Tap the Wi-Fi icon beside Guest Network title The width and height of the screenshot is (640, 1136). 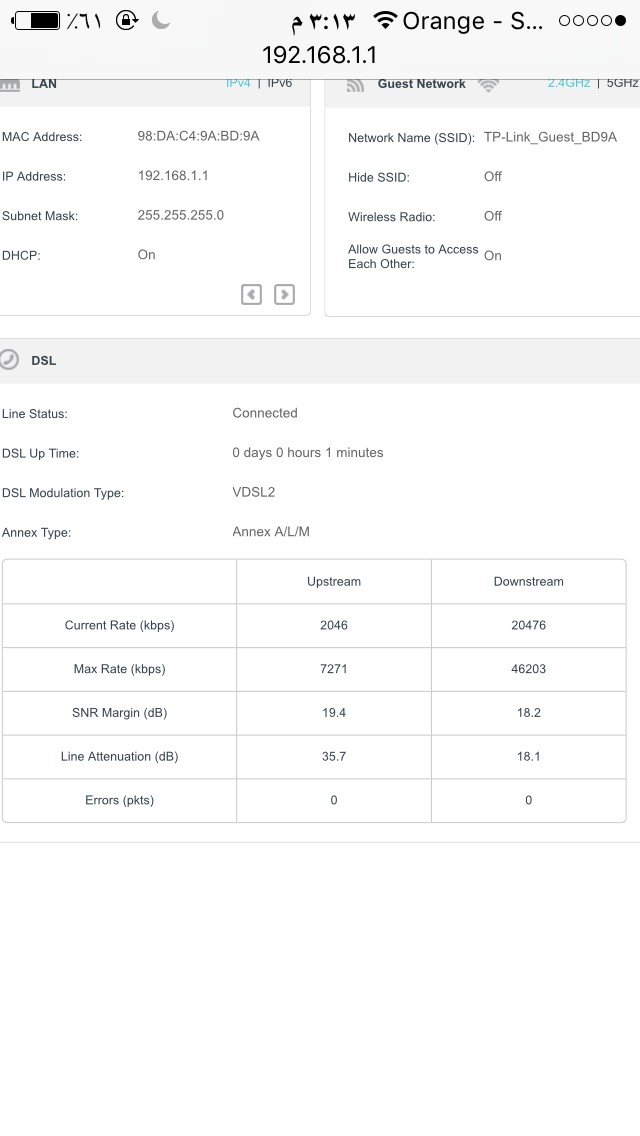click(x=489, y=85)
